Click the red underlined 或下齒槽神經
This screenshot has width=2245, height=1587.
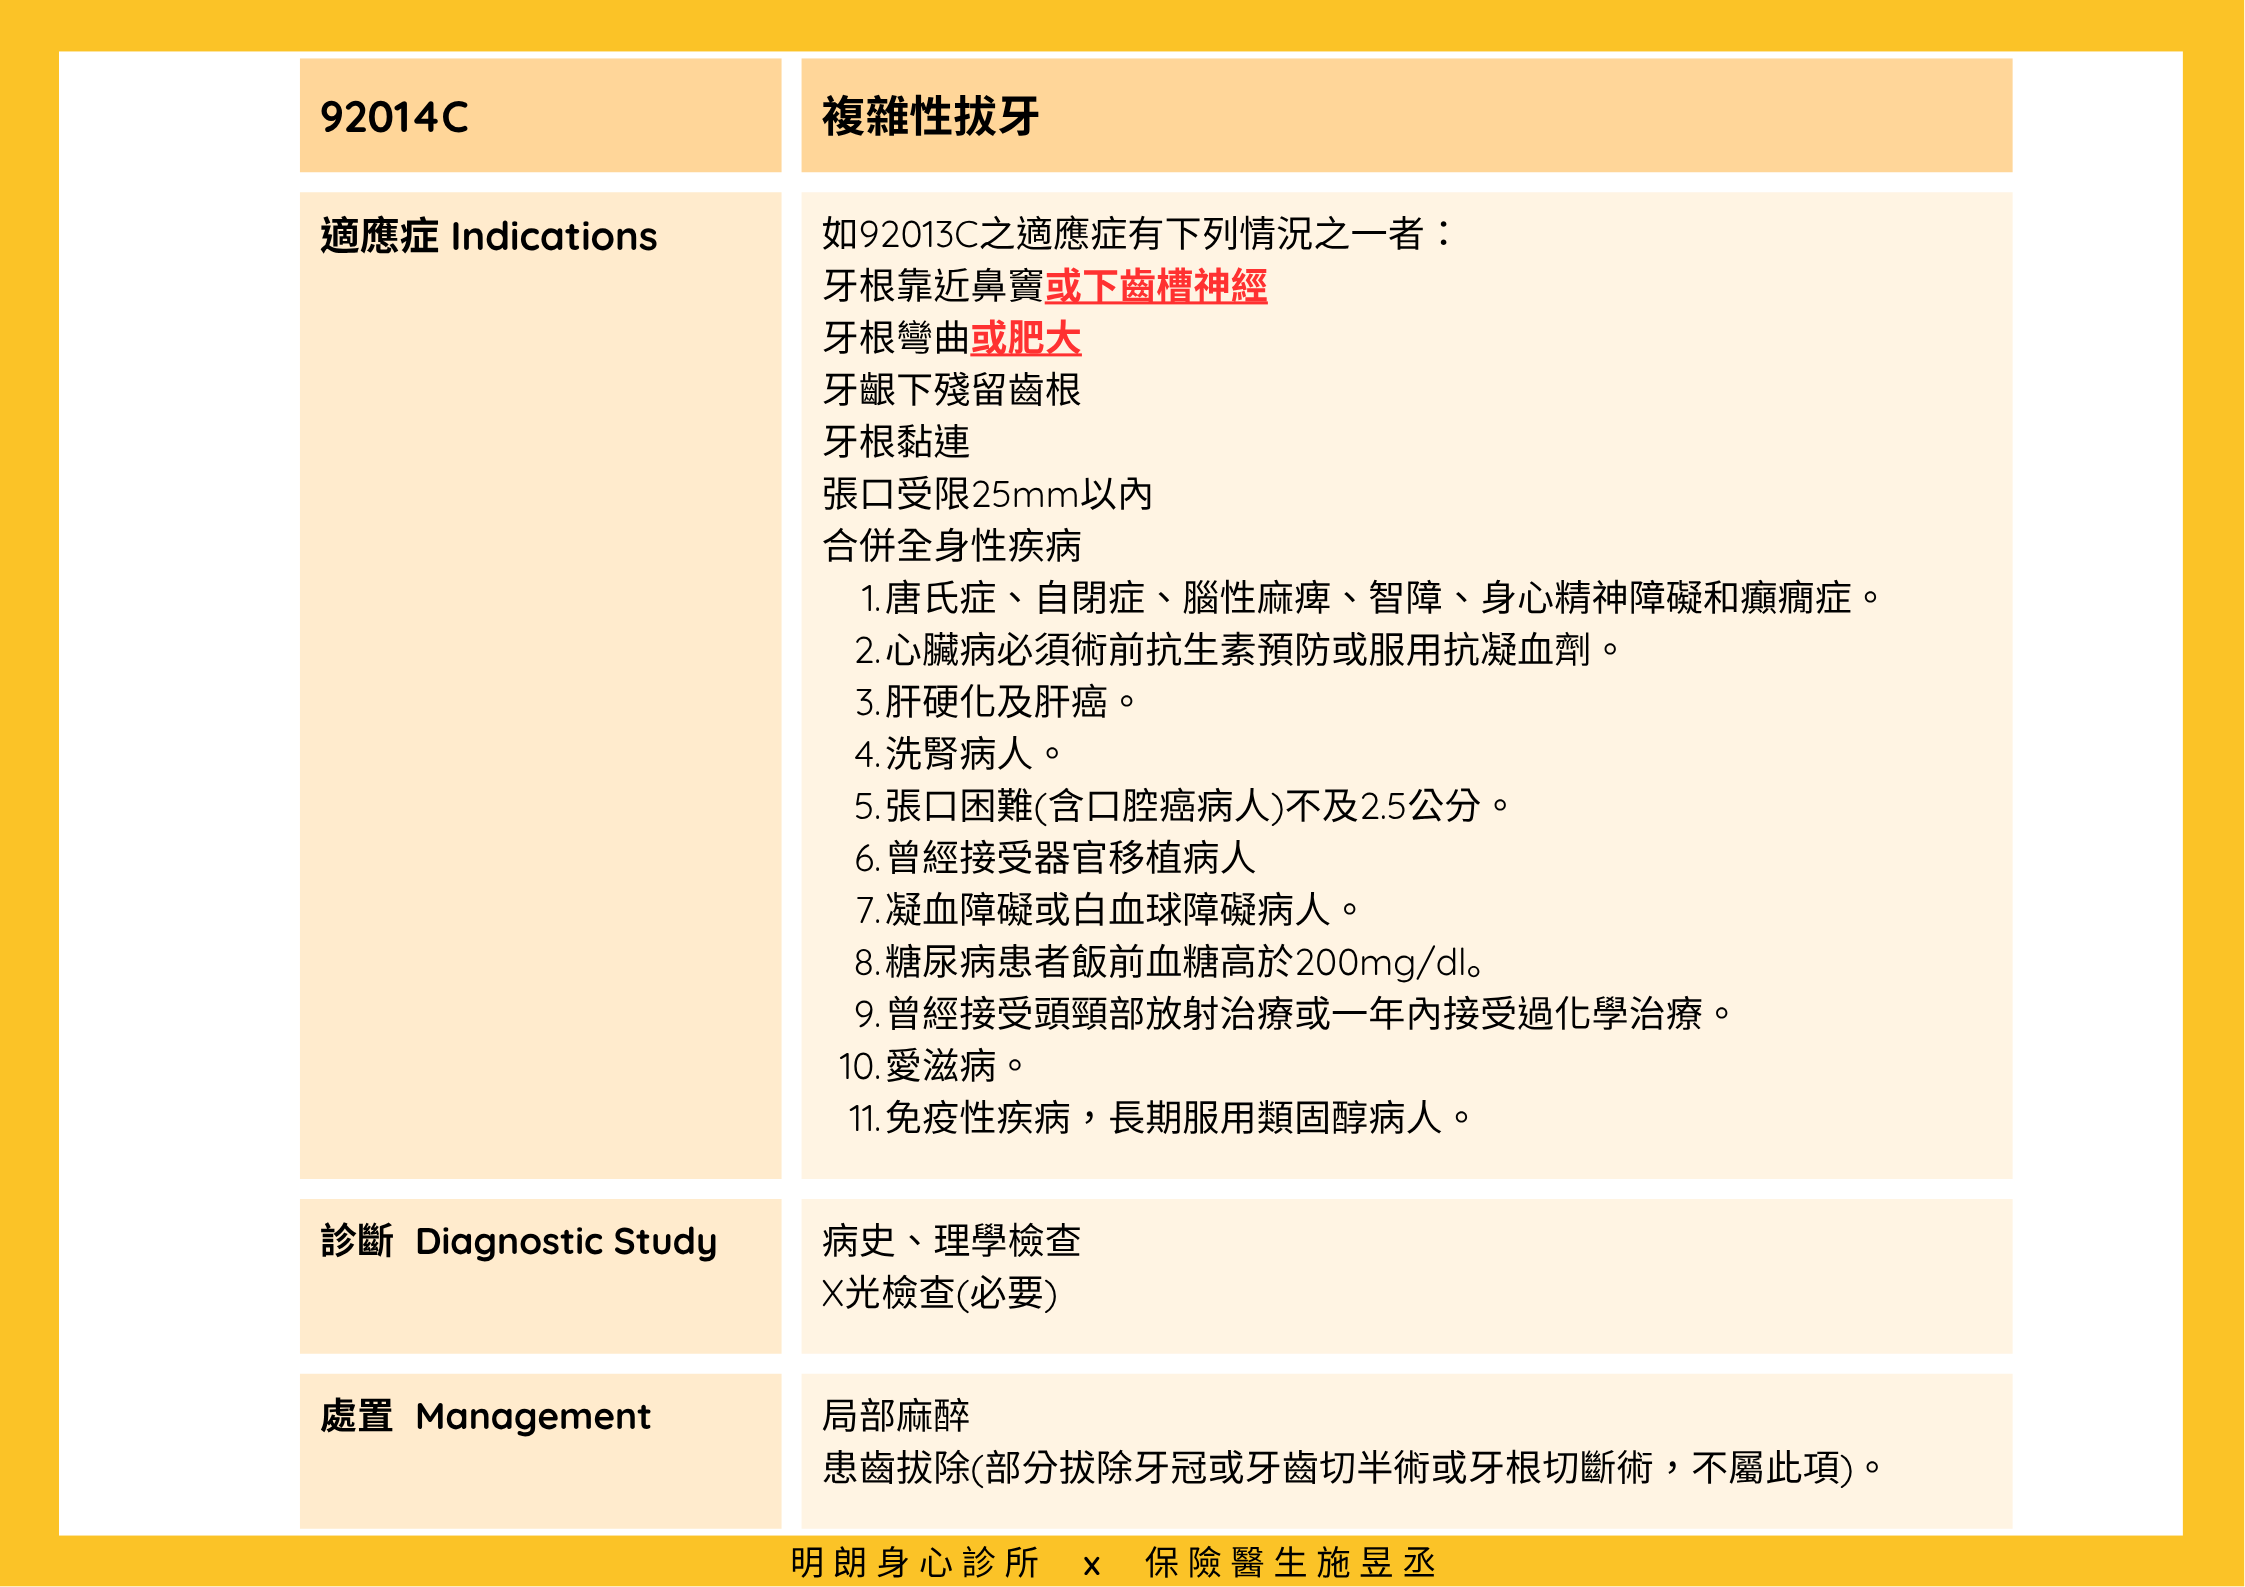click(x=1156, y=286)
